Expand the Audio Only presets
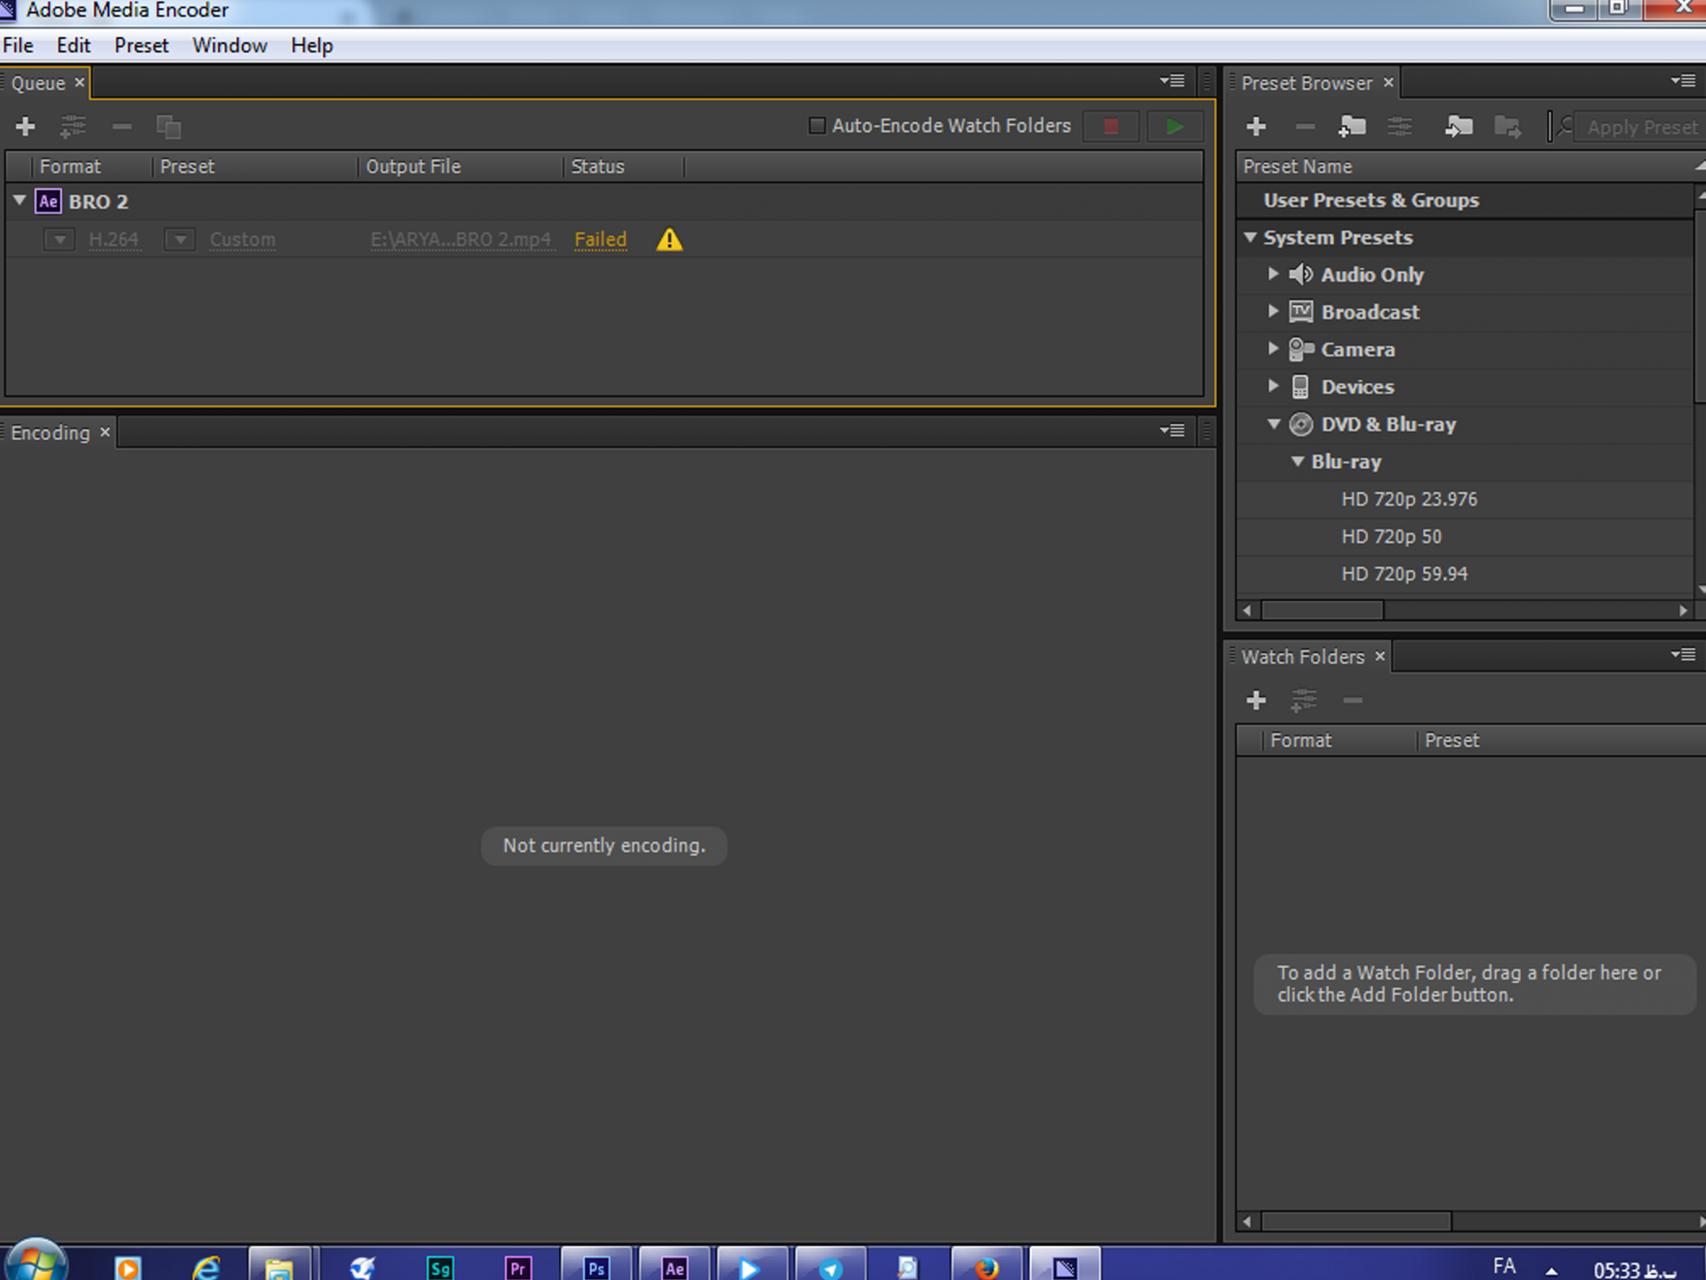 [x=1273, y=274]
